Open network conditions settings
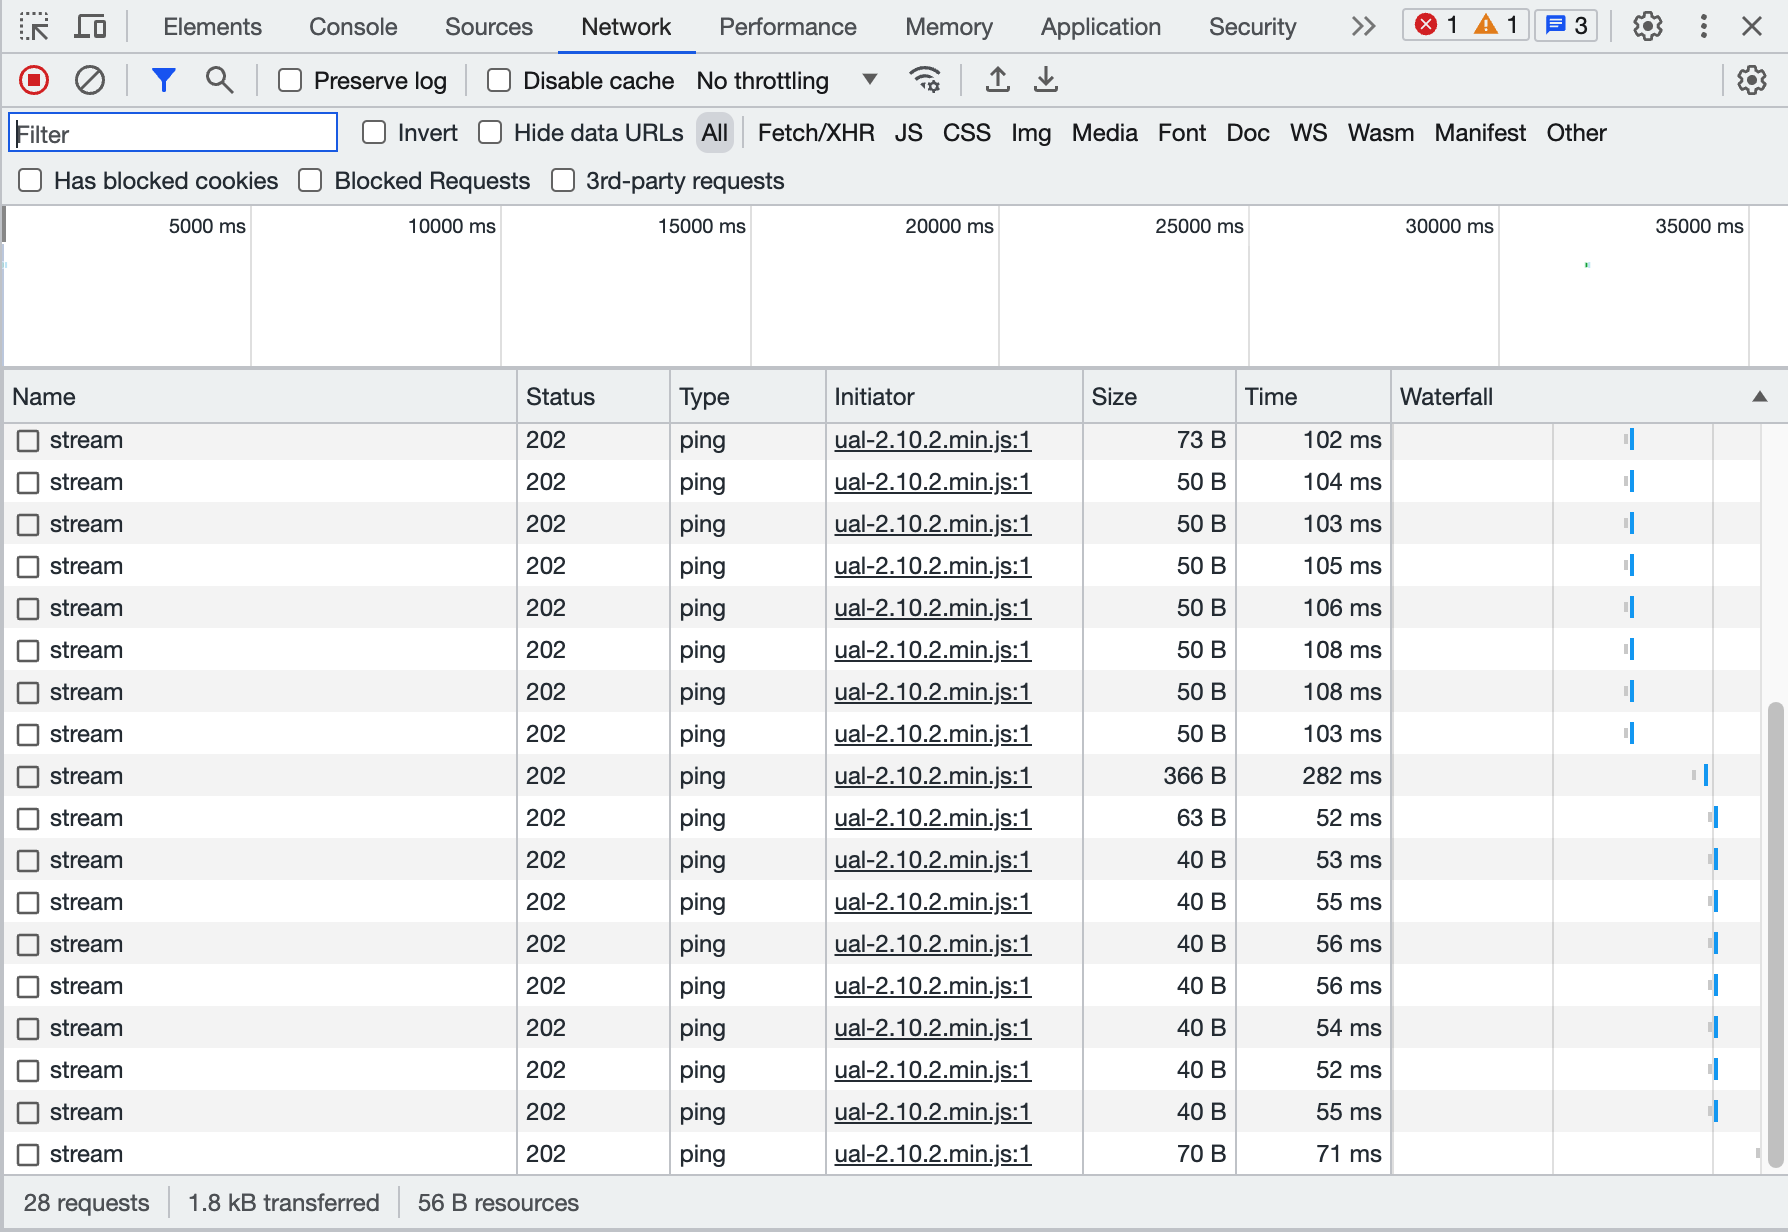Image resolution: width=1788 pixels, height=1232 pixels. click(x=925, y=80)
